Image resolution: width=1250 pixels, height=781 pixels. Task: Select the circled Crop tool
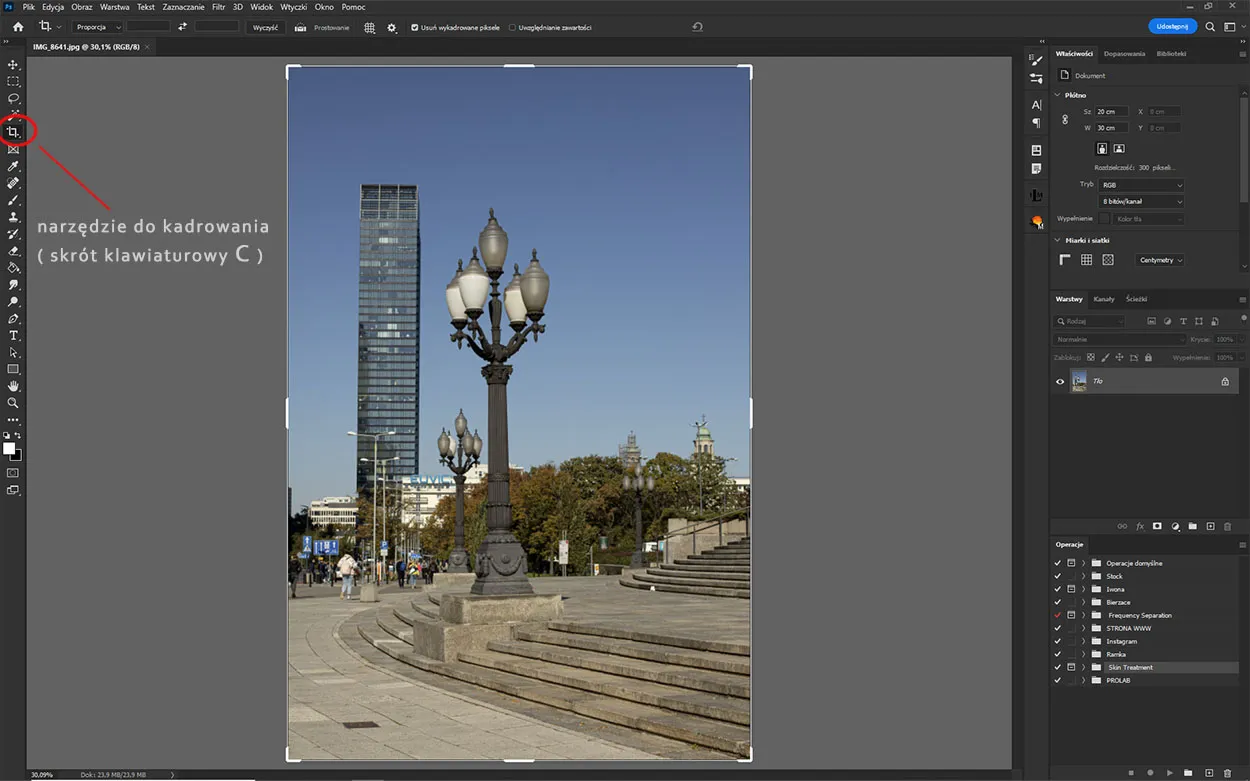13,131
